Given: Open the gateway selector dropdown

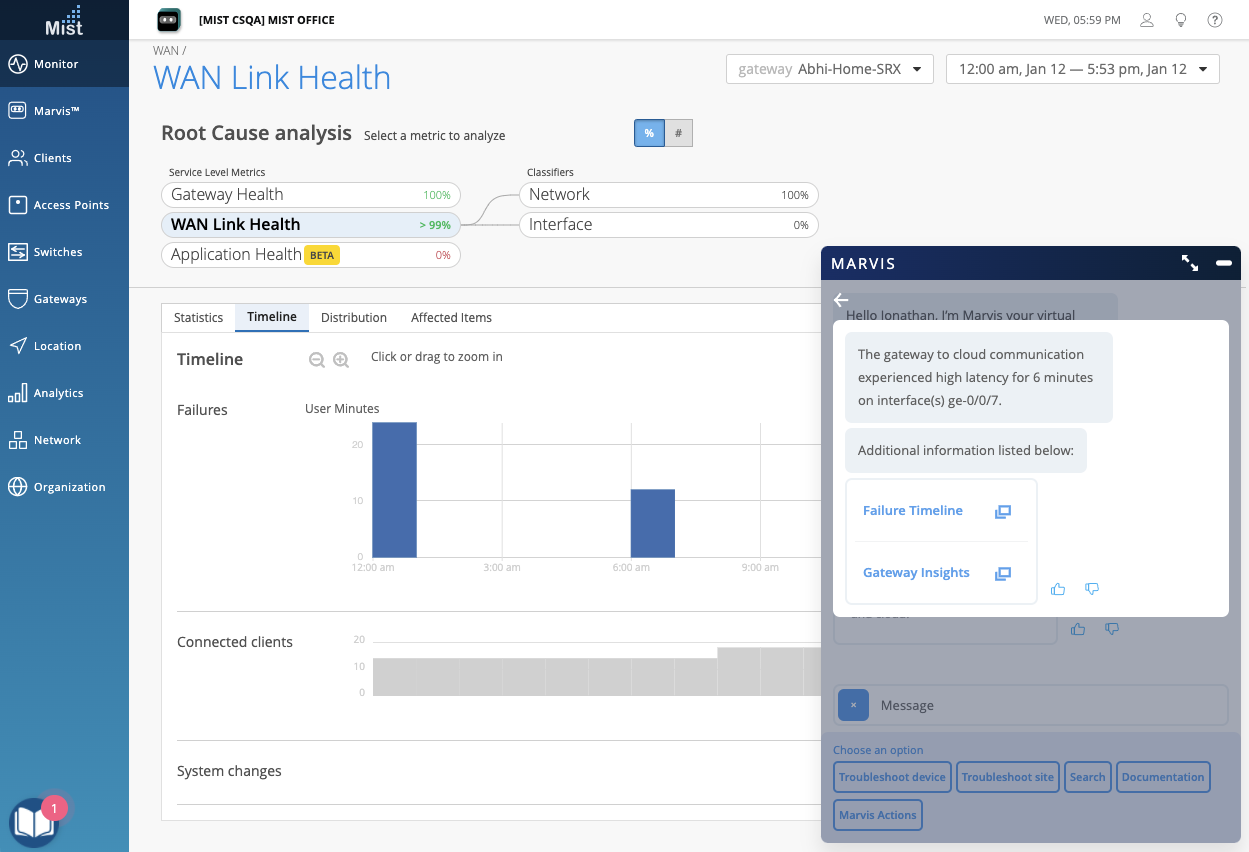Looking at the screenshot, I should pyautogui.click(x=830, y=69).
